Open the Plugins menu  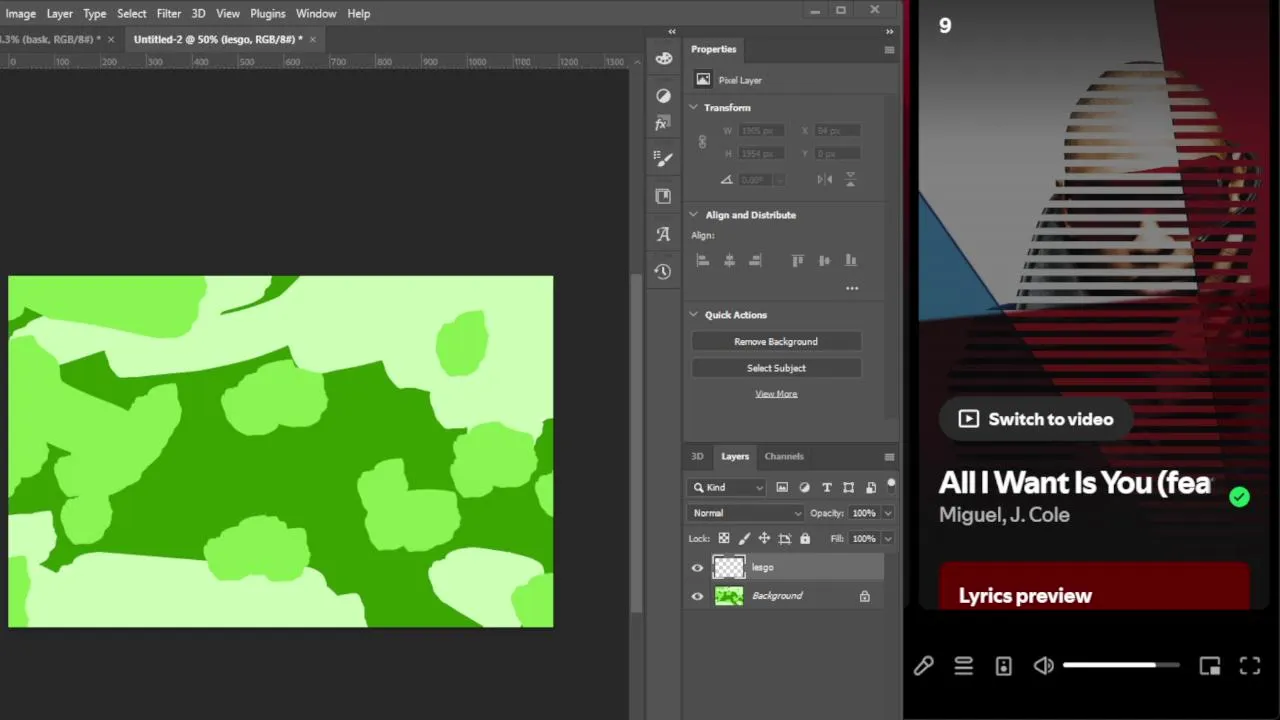[268, 13]
